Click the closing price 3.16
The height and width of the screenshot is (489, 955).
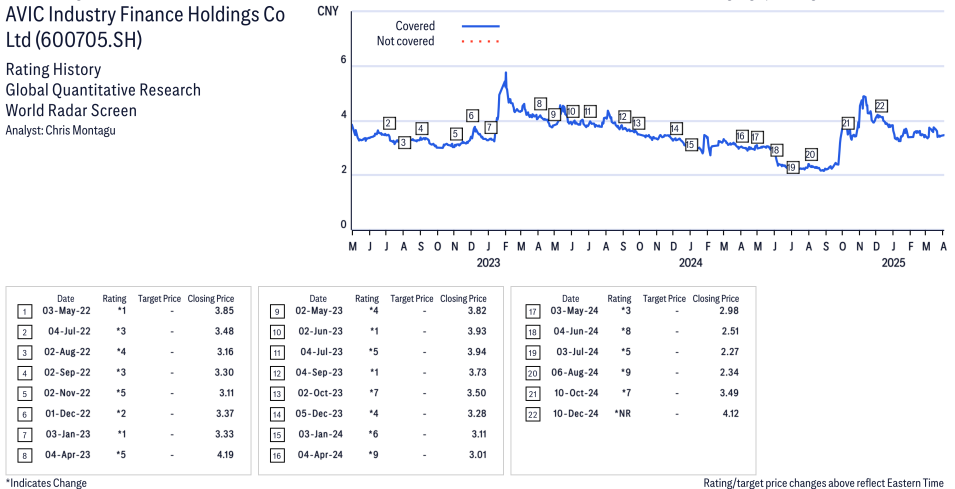pos(224,352)
